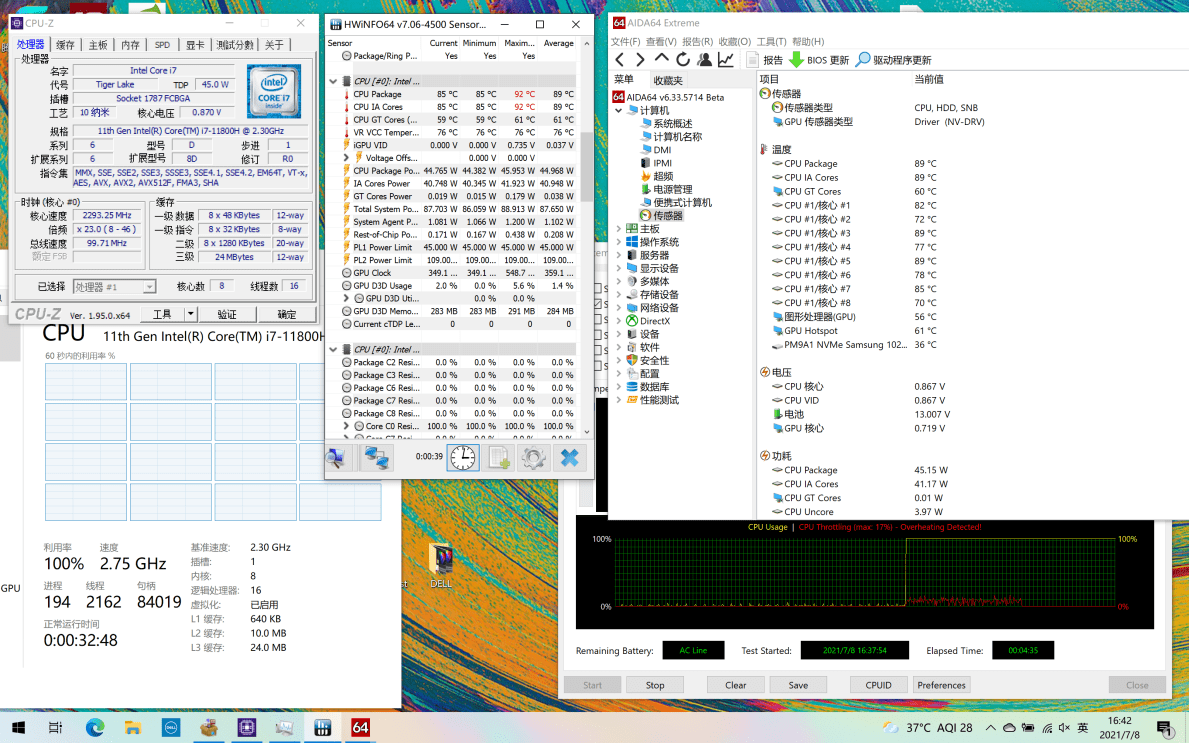Collapse the 计算机 node in AIDA64 tree
1189x743 pixels.
618,111
